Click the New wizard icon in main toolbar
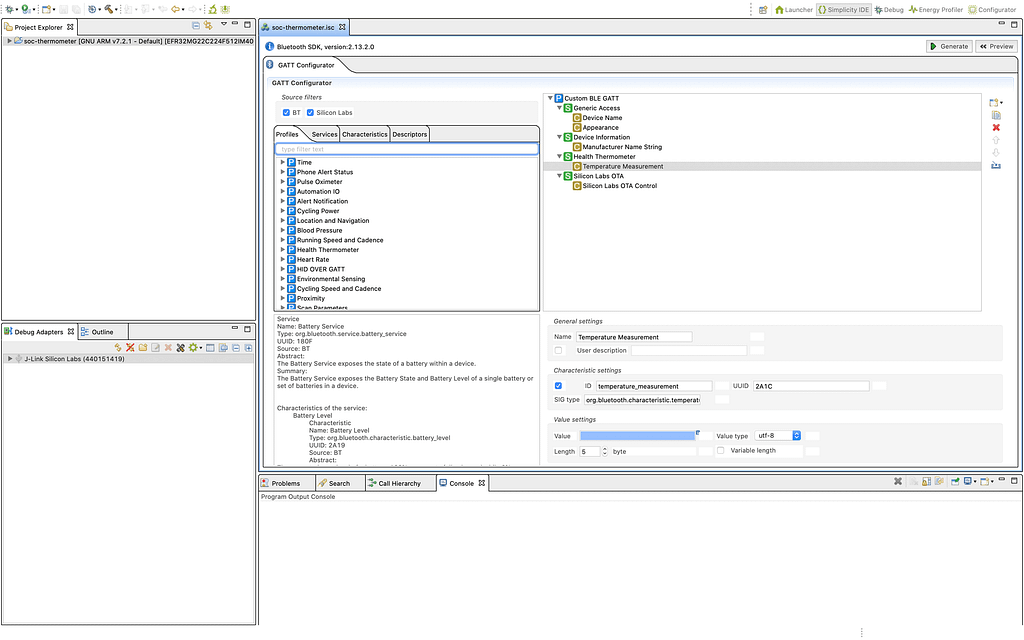Screen dimensions: 1024x640 pos(46,9)
